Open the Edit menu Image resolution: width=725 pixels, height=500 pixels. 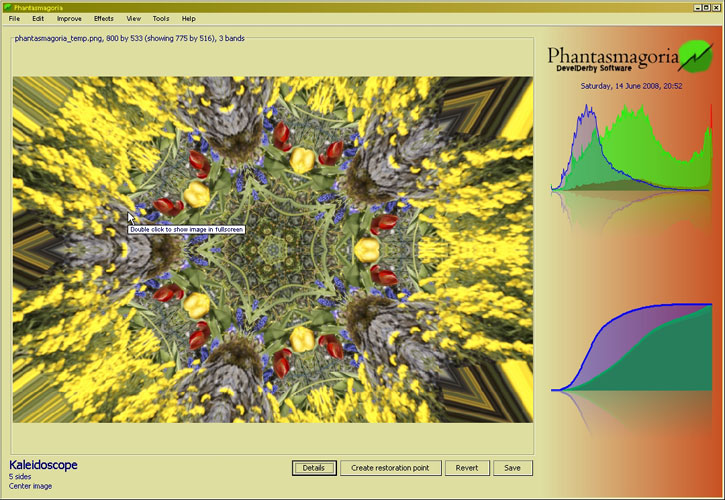(x=38, y=19)
